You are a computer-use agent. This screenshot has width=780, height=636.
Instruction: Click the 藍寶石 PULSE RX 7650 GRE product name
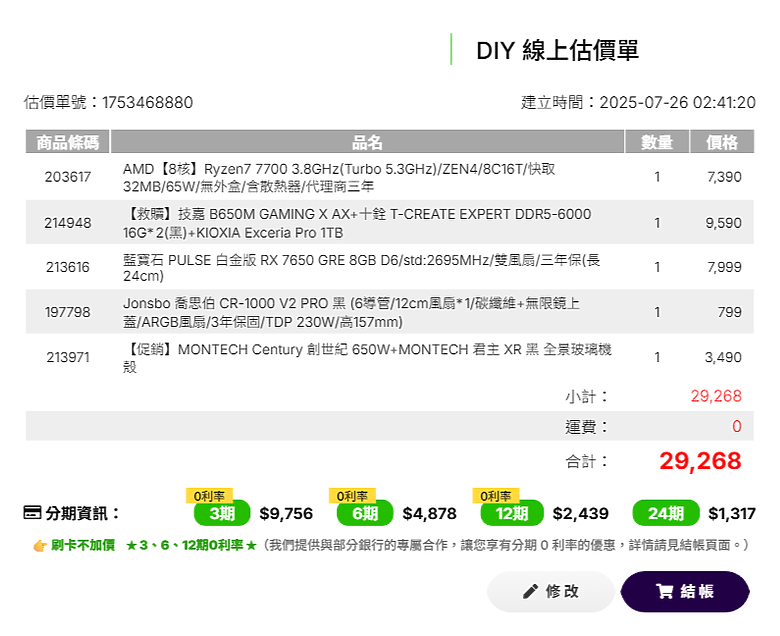click(x=361, y=268)
